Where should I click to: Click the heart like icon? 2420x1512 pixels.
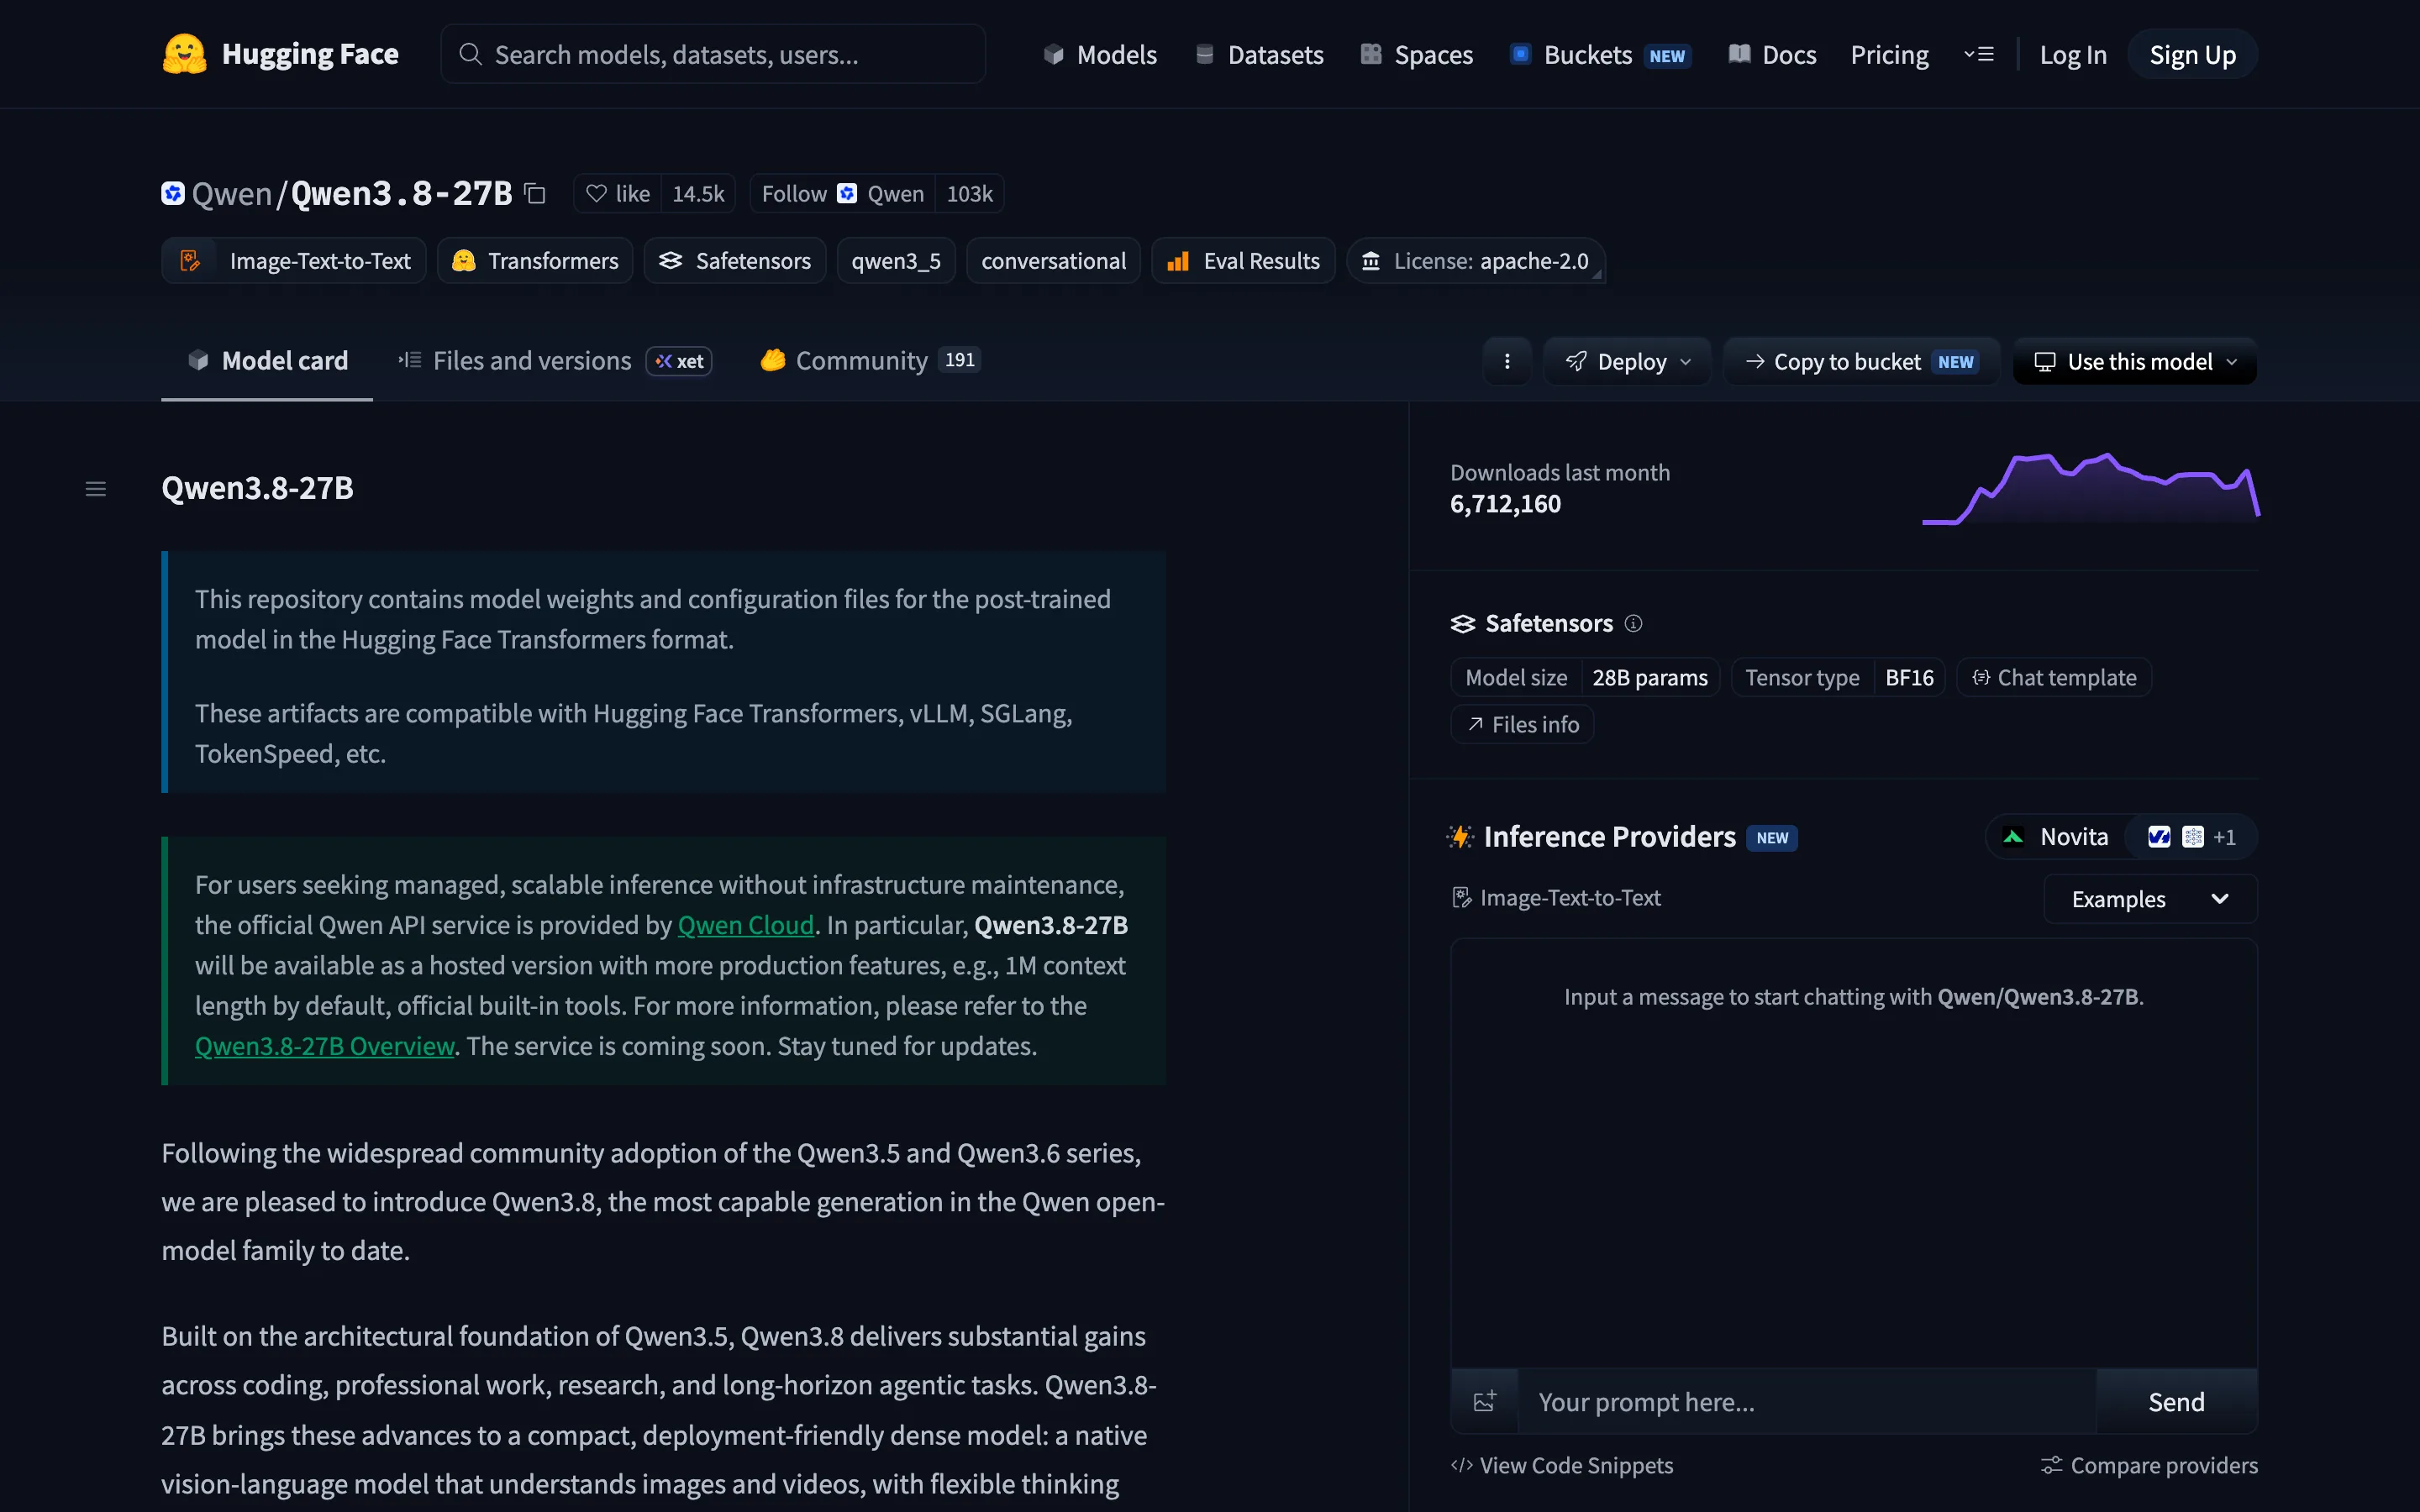click(596, 193)
